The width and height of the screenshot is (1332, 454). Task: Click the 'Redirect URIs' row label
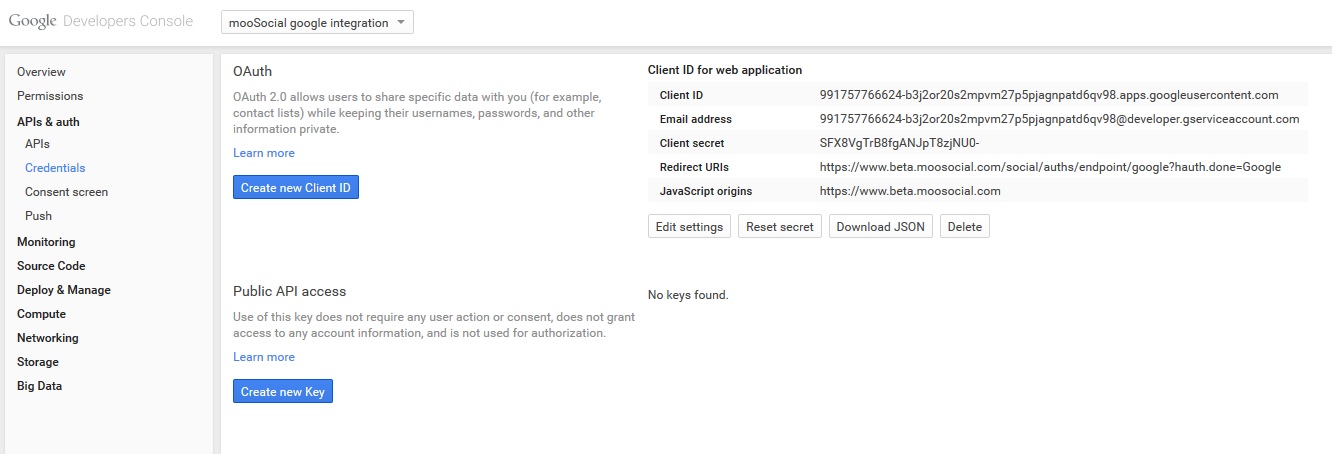click(694, 167)
